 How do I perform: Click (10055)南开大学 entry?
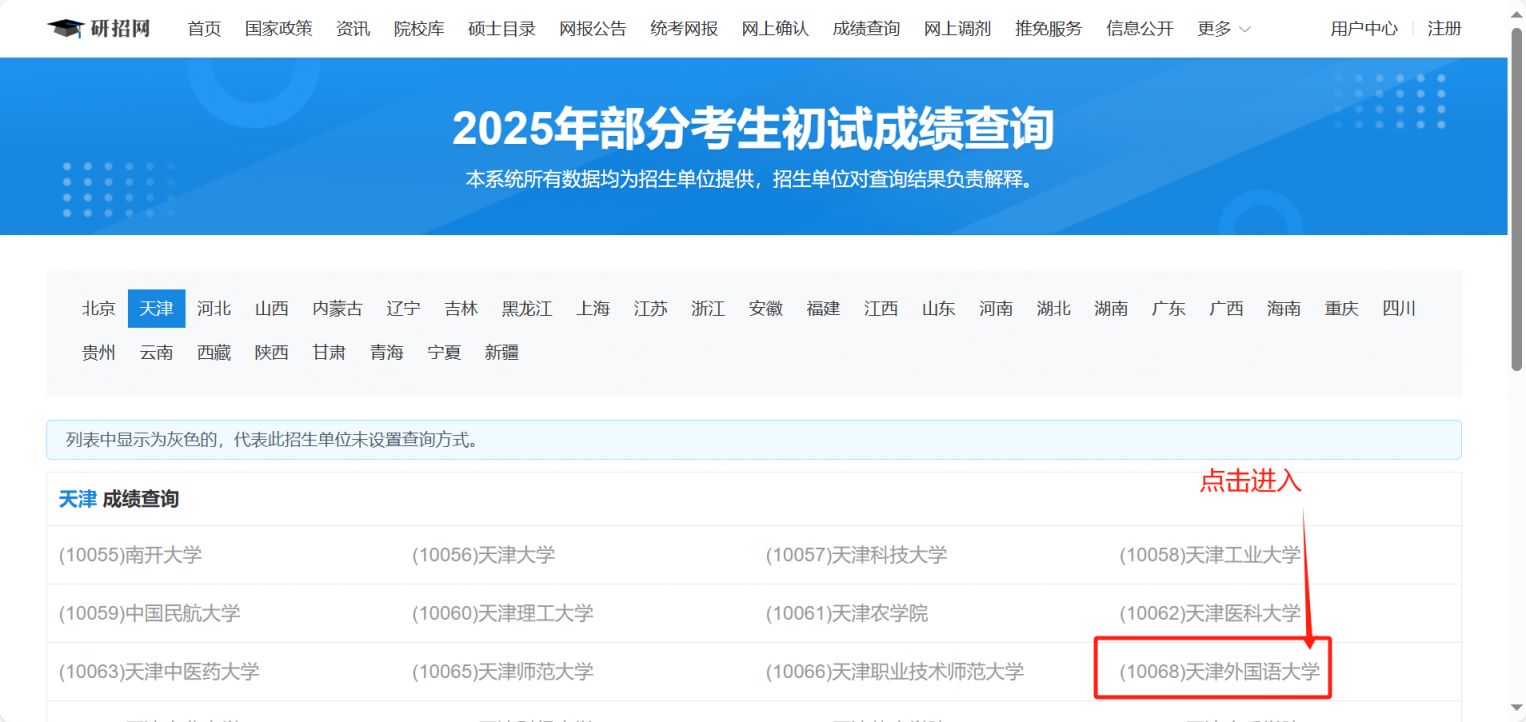[130, 555]
